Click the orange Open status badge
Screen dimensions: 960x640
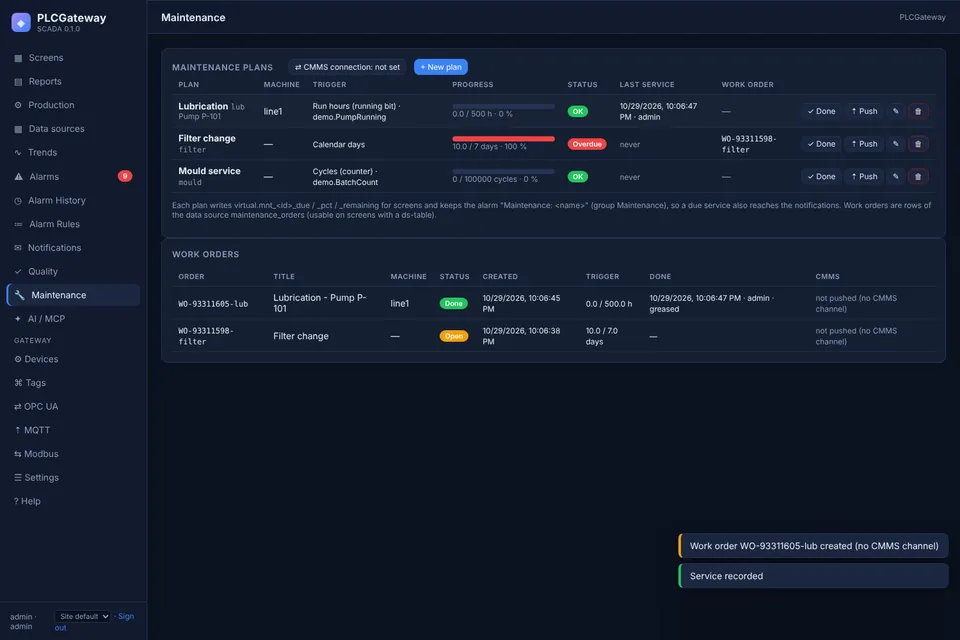[x=454, y=336]
